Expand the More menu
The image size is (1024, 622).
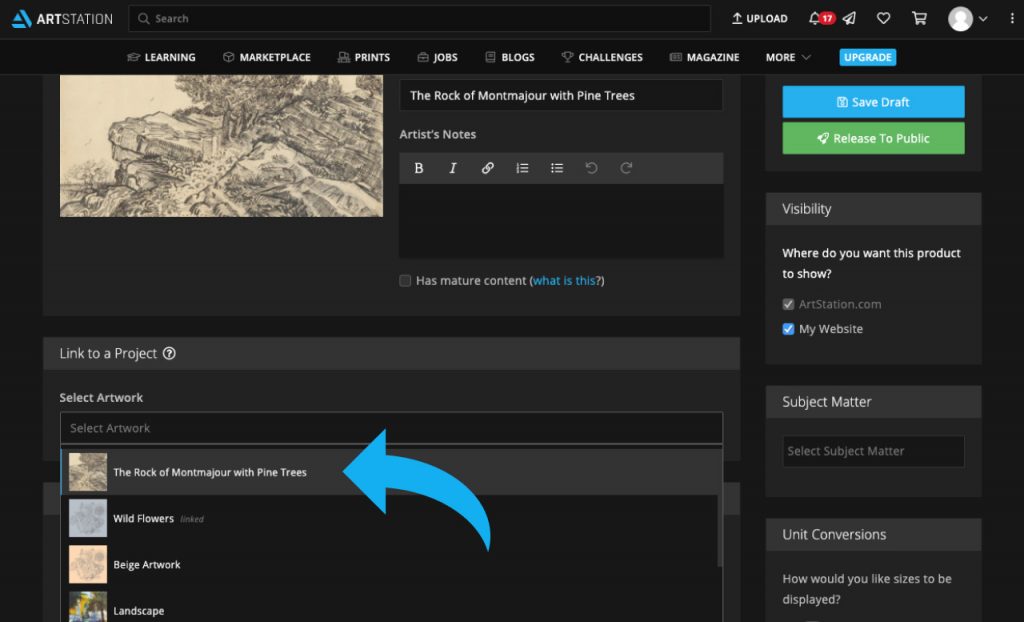(x=788, y=57)
